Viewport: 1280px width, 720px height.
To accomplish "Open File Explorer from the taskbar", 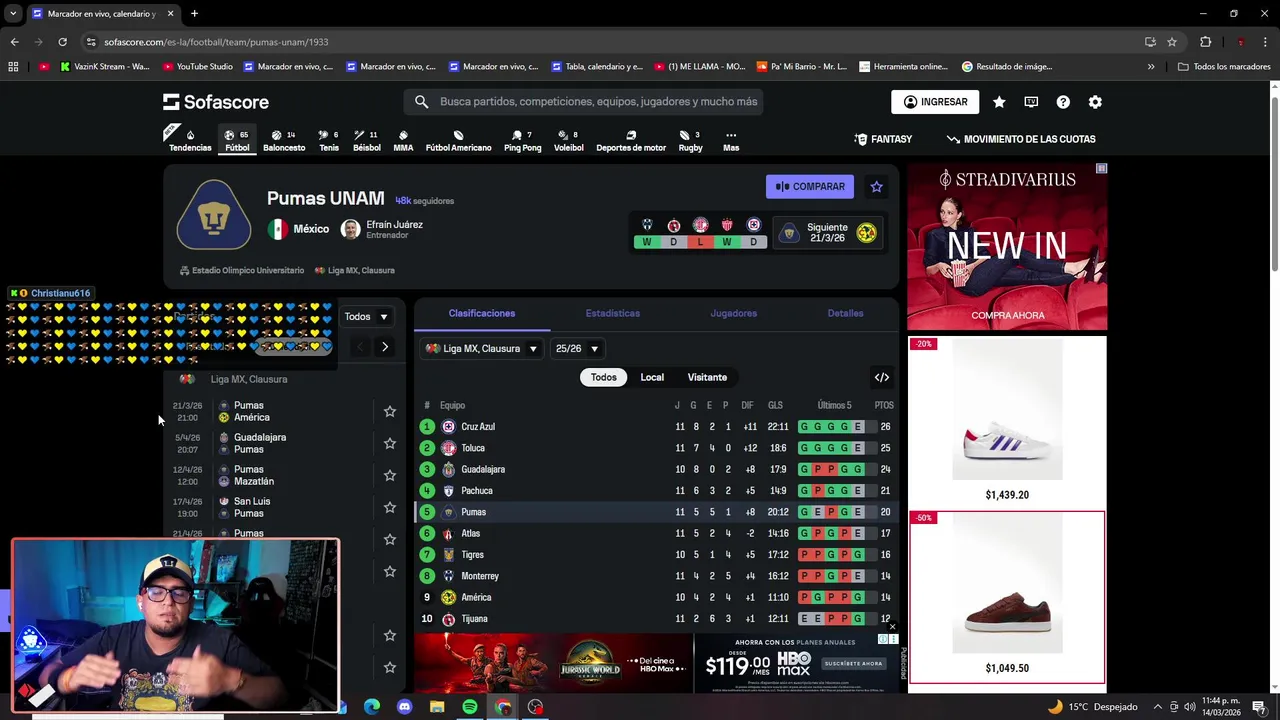I will point(437,707).
